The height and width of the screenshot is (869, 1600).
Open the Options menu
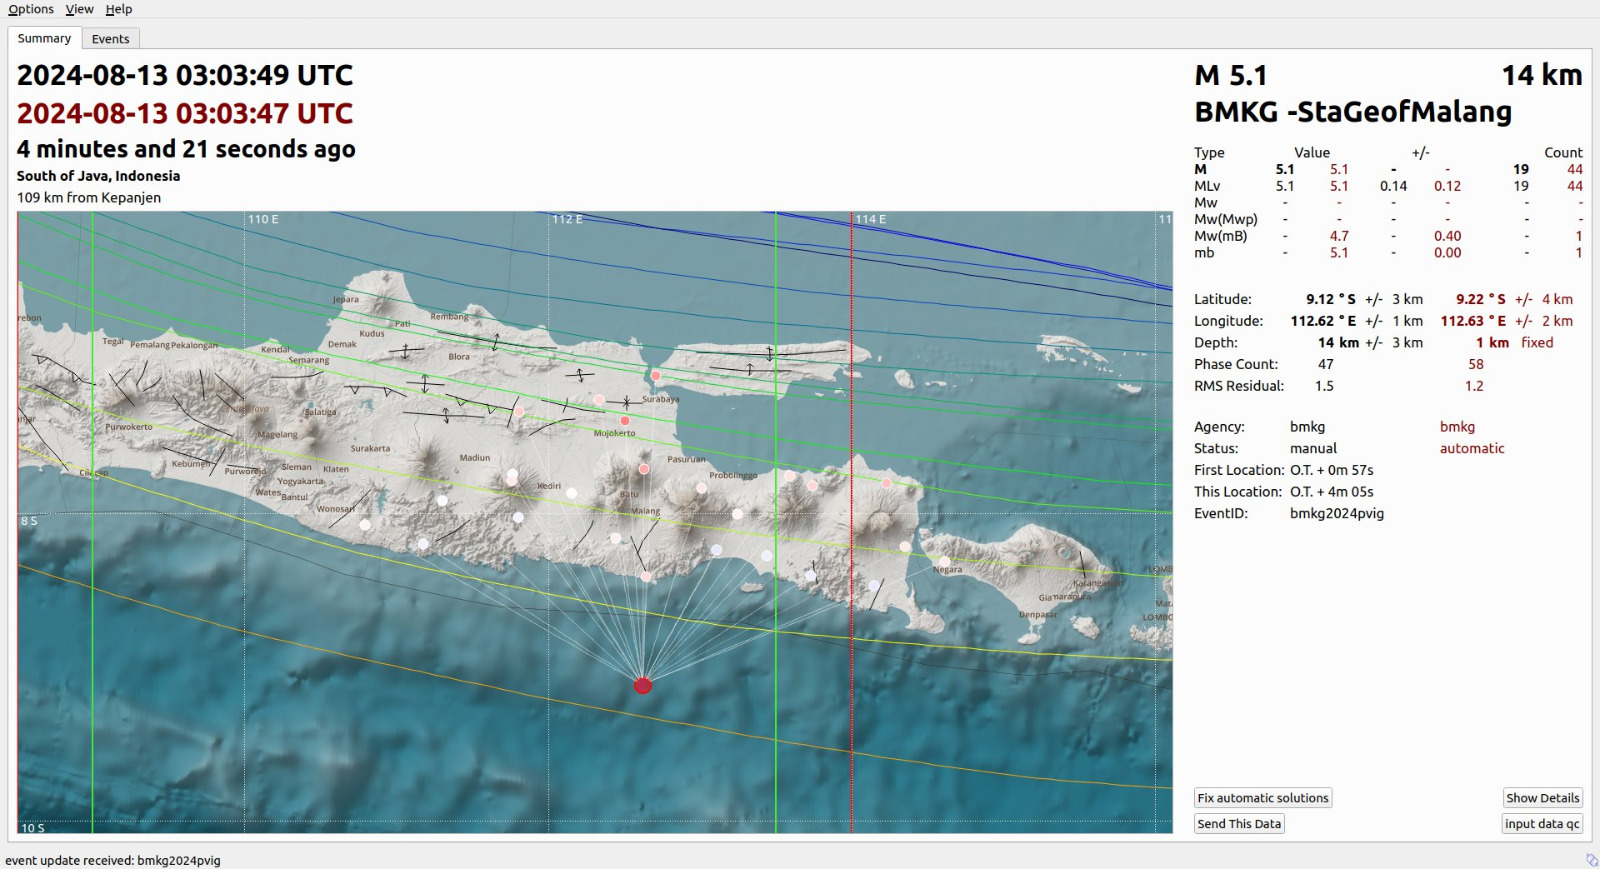coord(31,9)
